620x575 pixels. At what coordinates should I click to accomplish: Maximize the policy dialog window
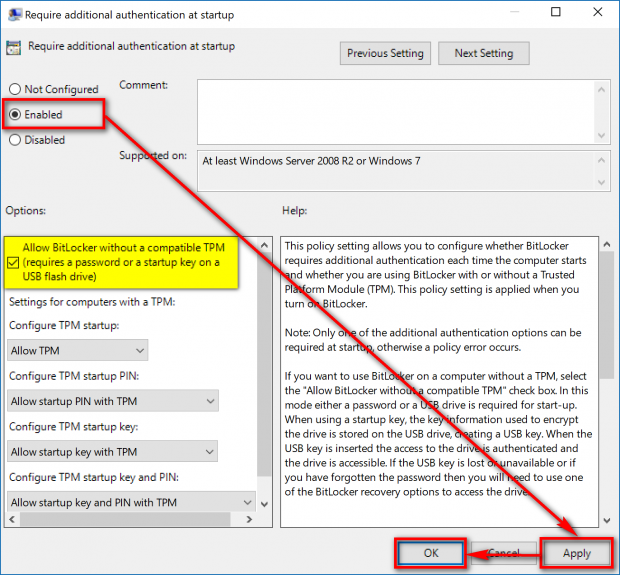click(x=556, y=13)
